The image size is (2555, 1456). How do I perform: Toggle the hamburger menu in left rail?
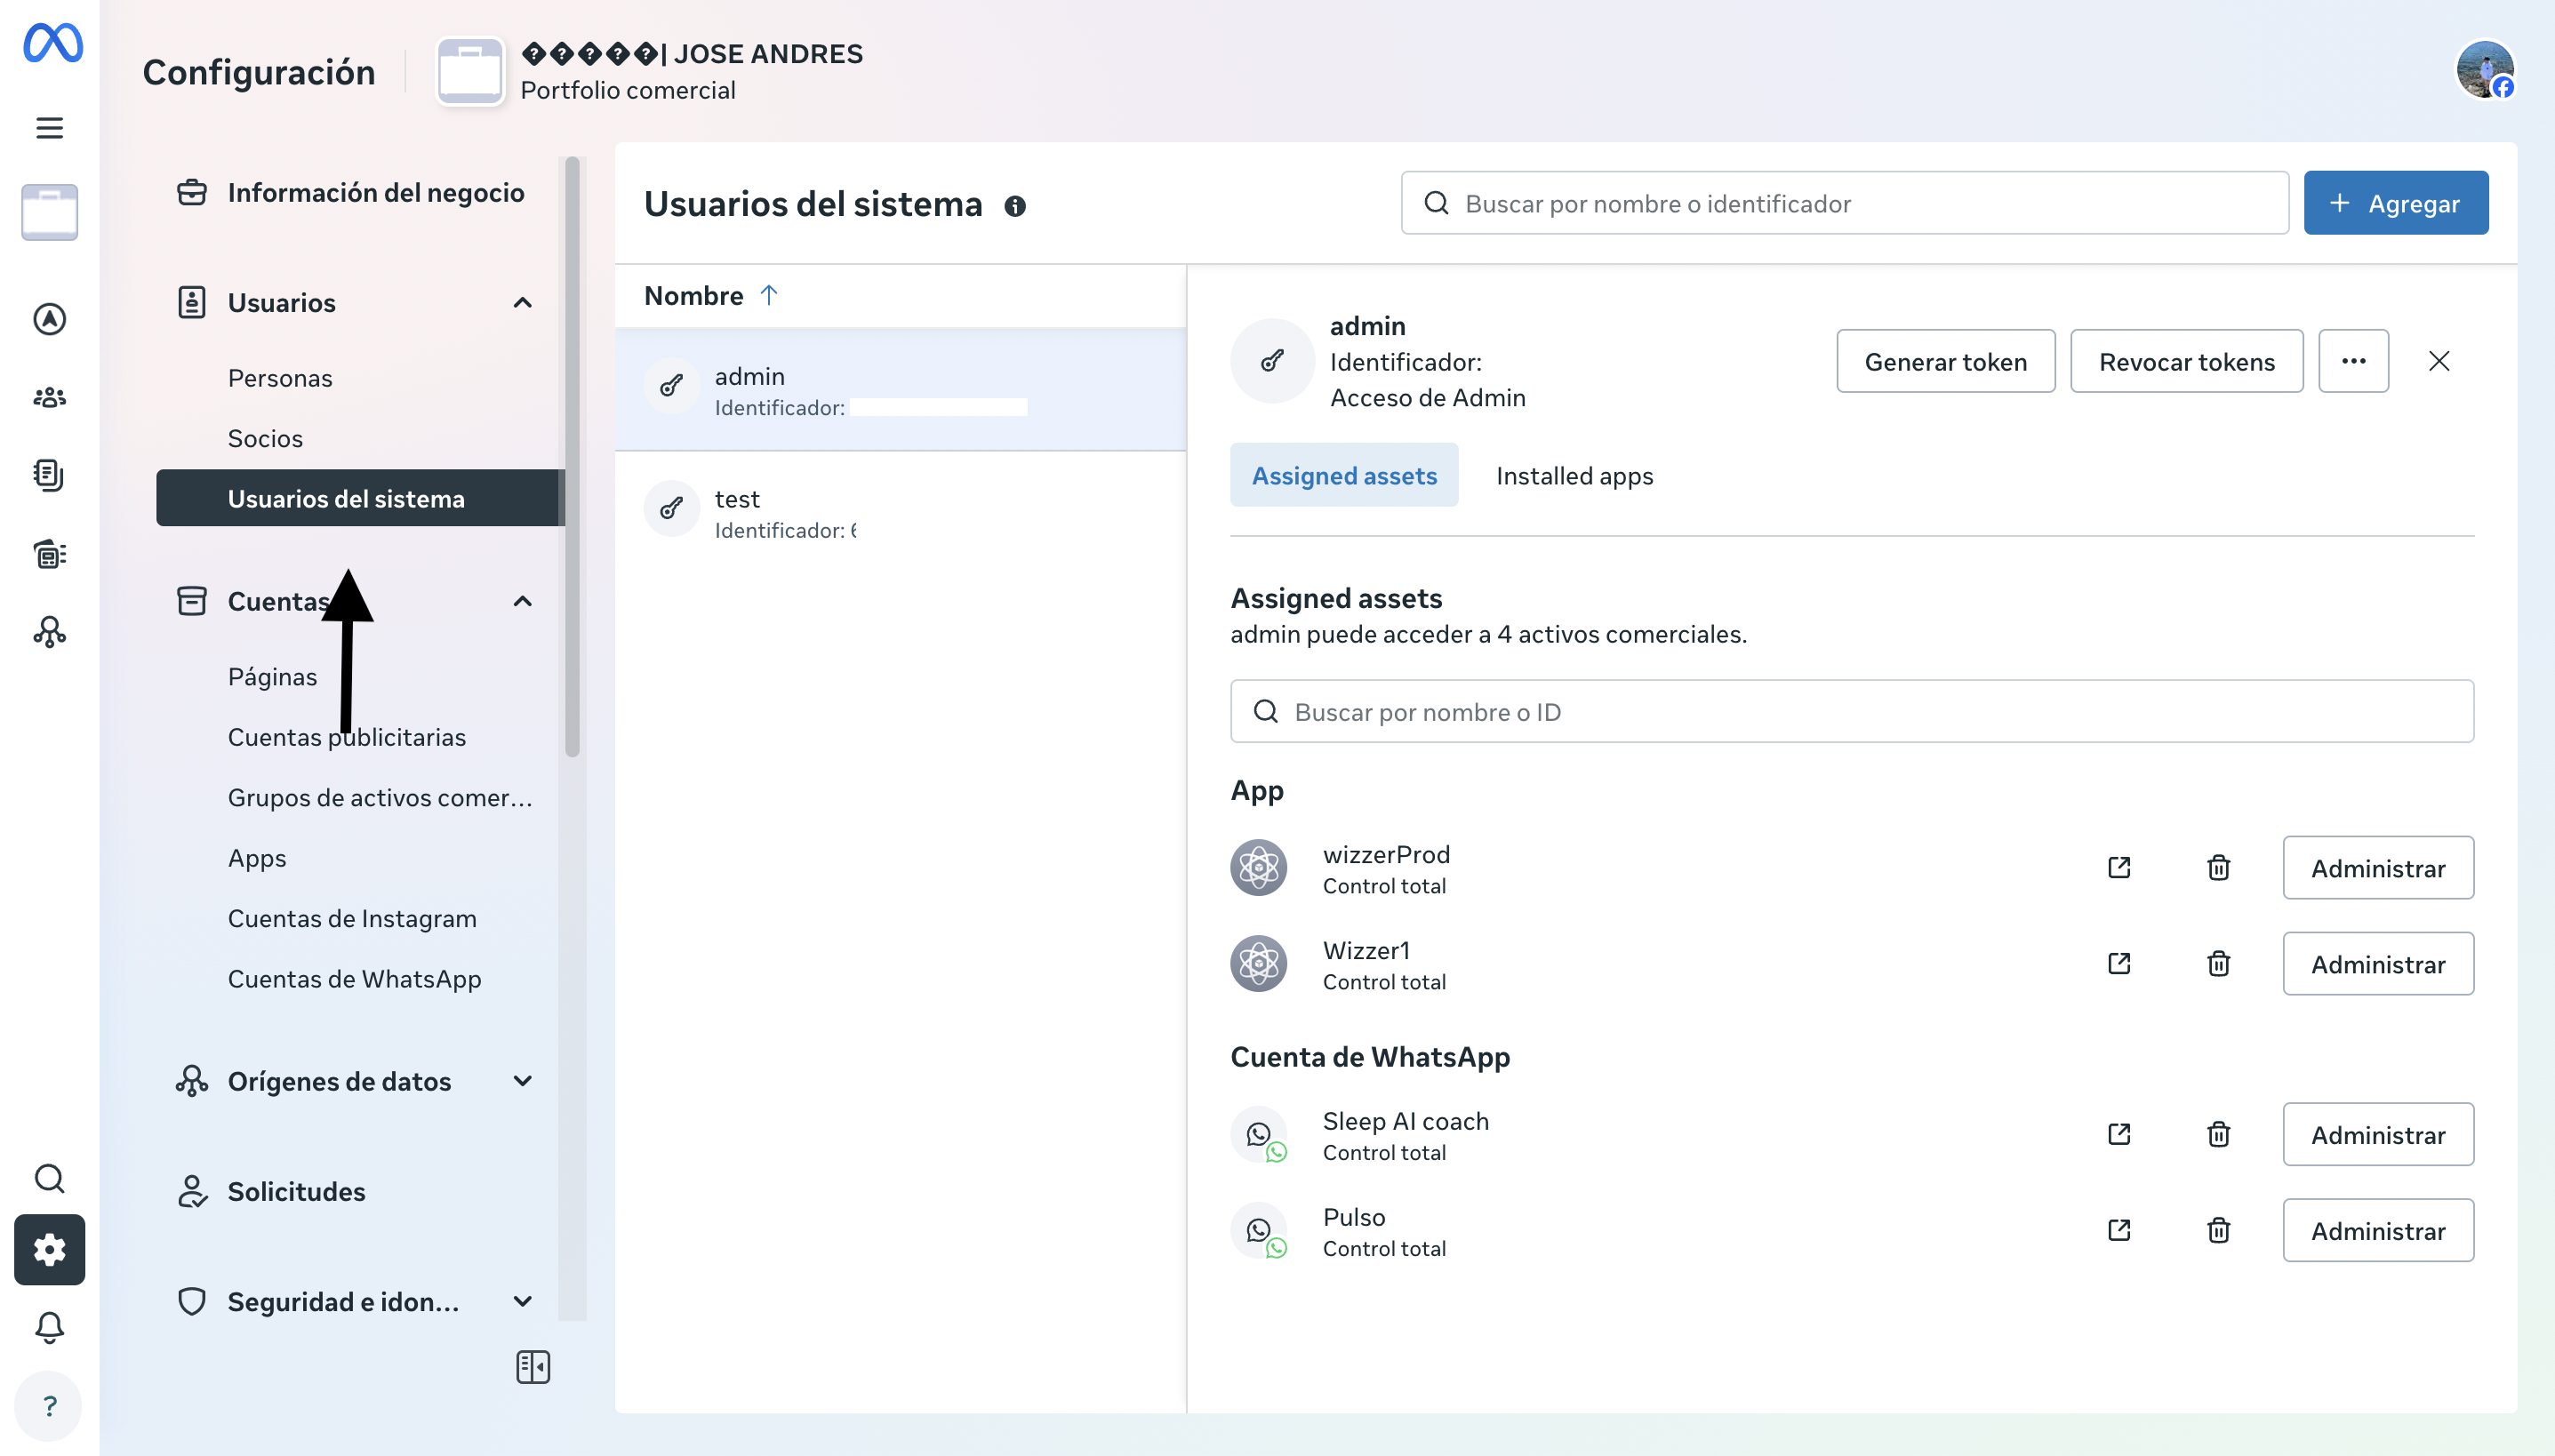coord(49,128)
